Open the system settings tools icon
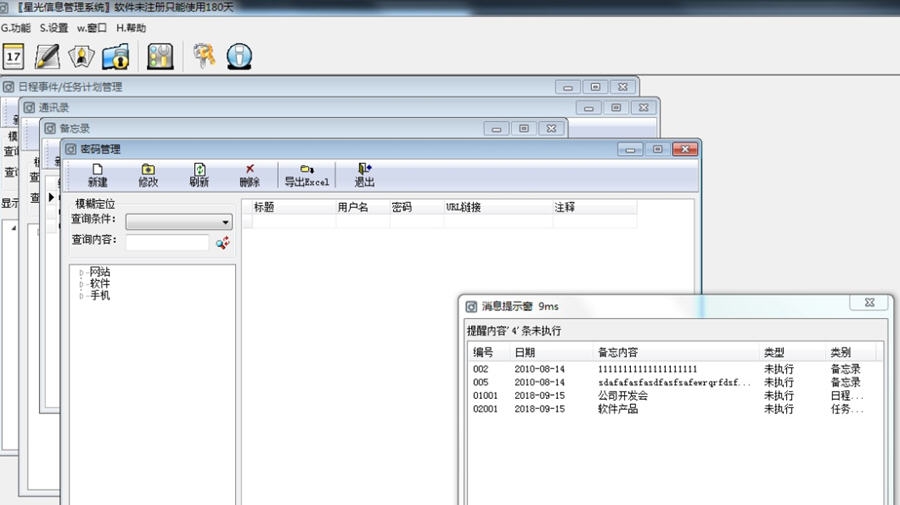The width and height of the screenshot is (900, 505). click(x=160, y=56)
